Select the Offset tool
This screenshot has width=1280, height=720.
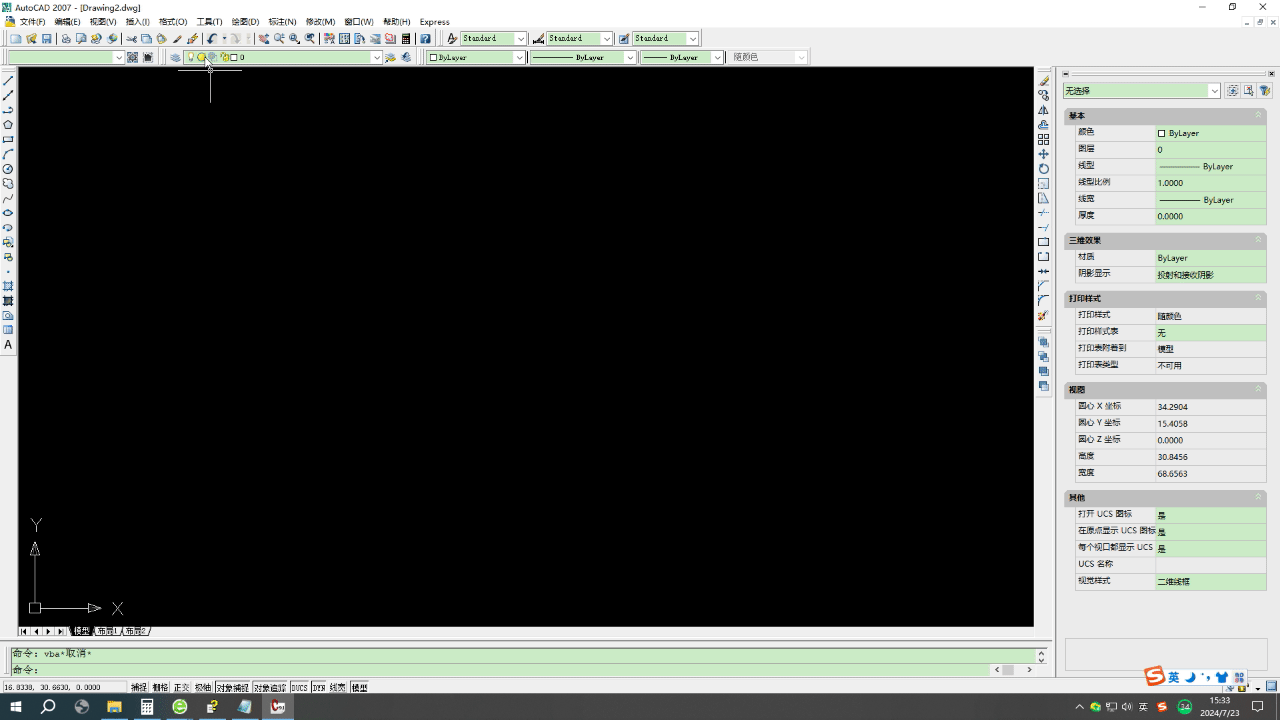(1044, 125)
